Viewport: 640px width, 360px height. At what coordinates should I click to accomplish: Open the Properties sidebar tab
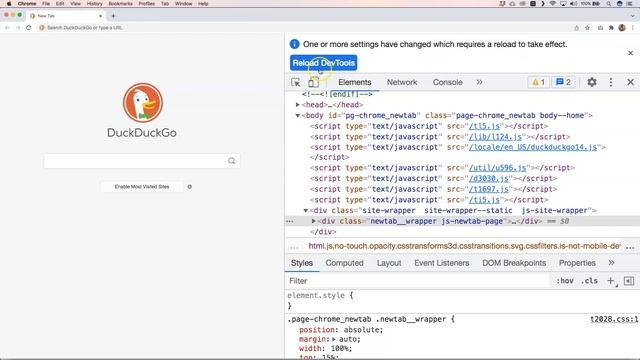click(577, 263)
